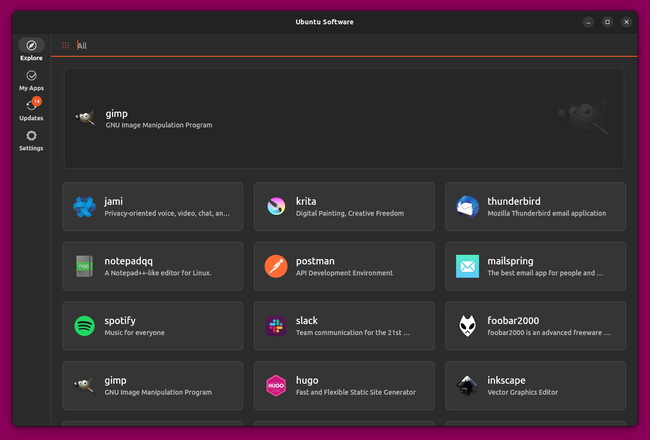Open the notepadqq app title
The height and width of the screenshot is (440, 650).
pos(129,261)
